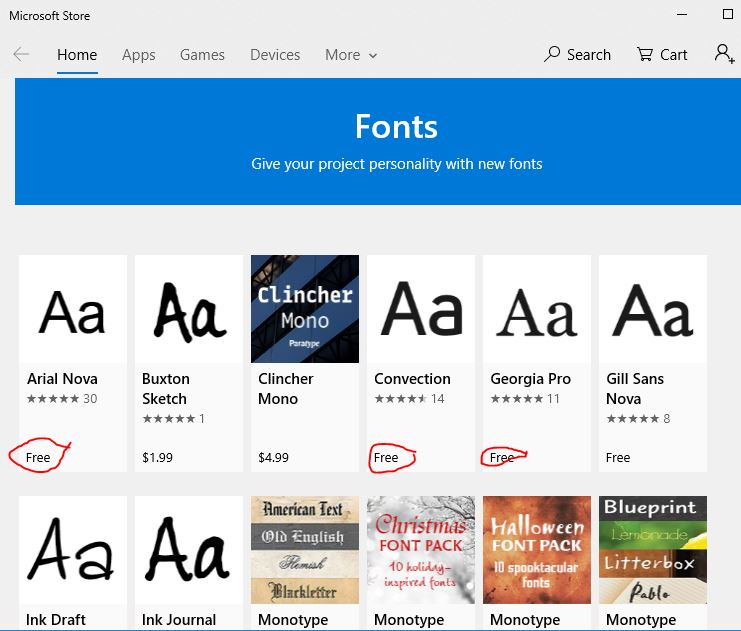The height and width of the screenshot is (631, 741).
Task: Click the Georgia Pro title text
Action: point(531,379)
